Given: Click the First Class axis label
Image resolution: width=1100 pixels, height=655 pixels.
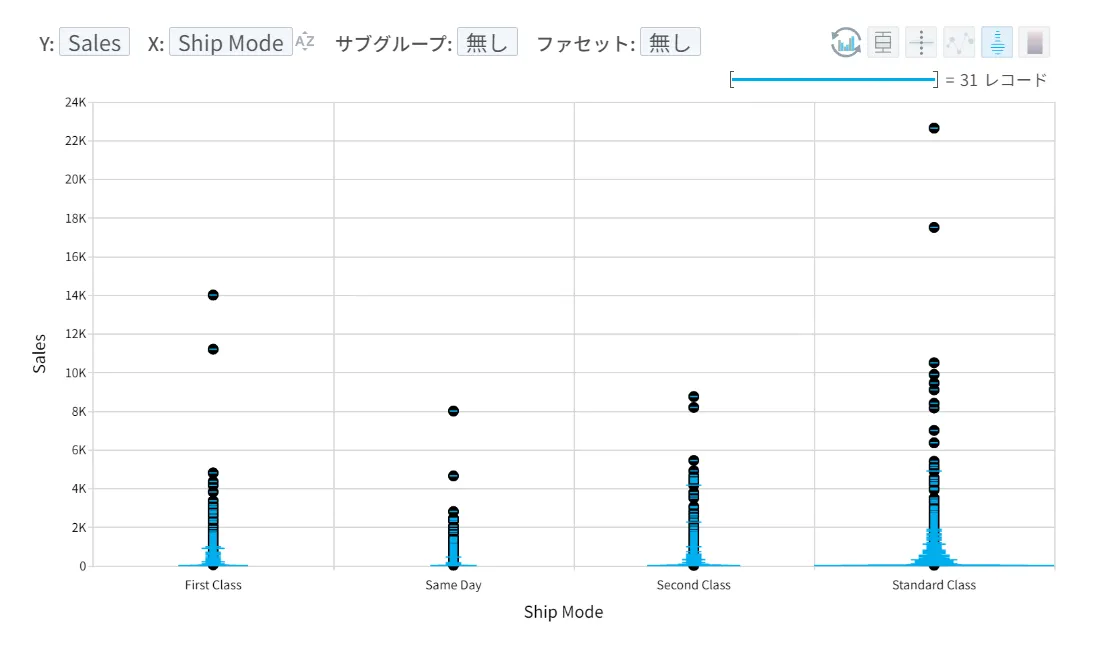Looking at the screenshot, I should (213, 585).
